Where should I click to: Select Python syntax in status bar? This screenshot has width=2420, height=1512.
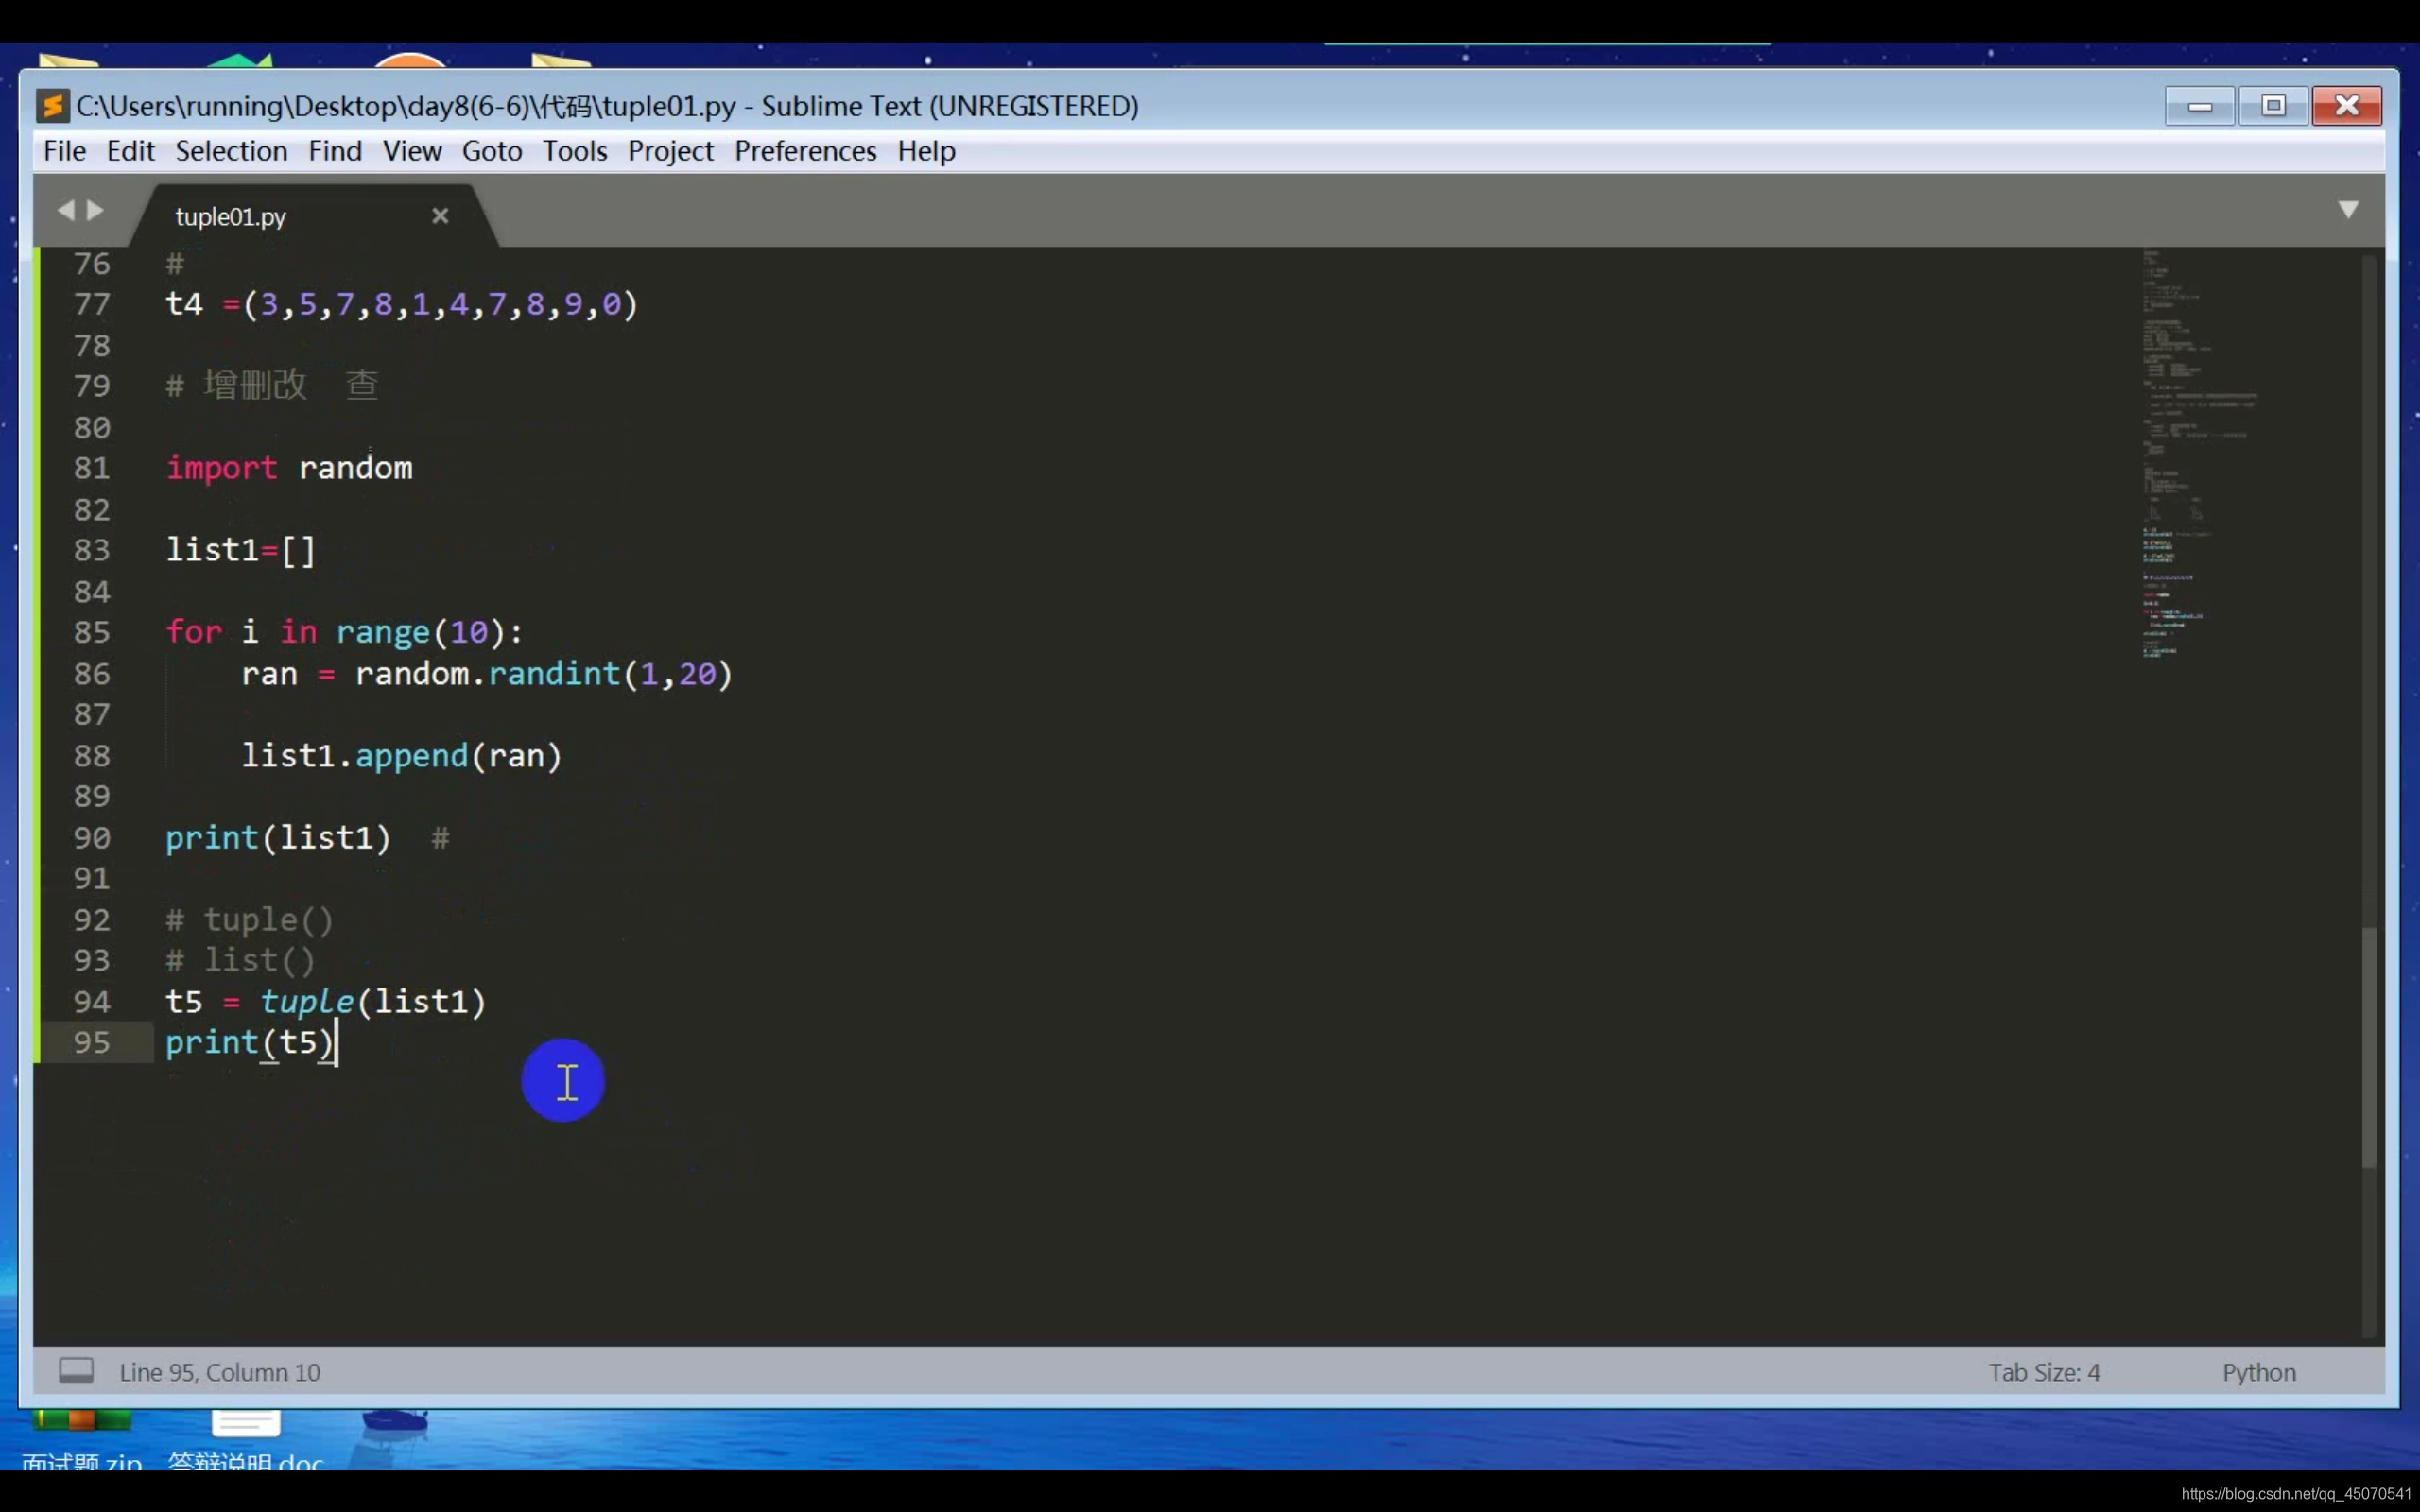[2259, 1372]
